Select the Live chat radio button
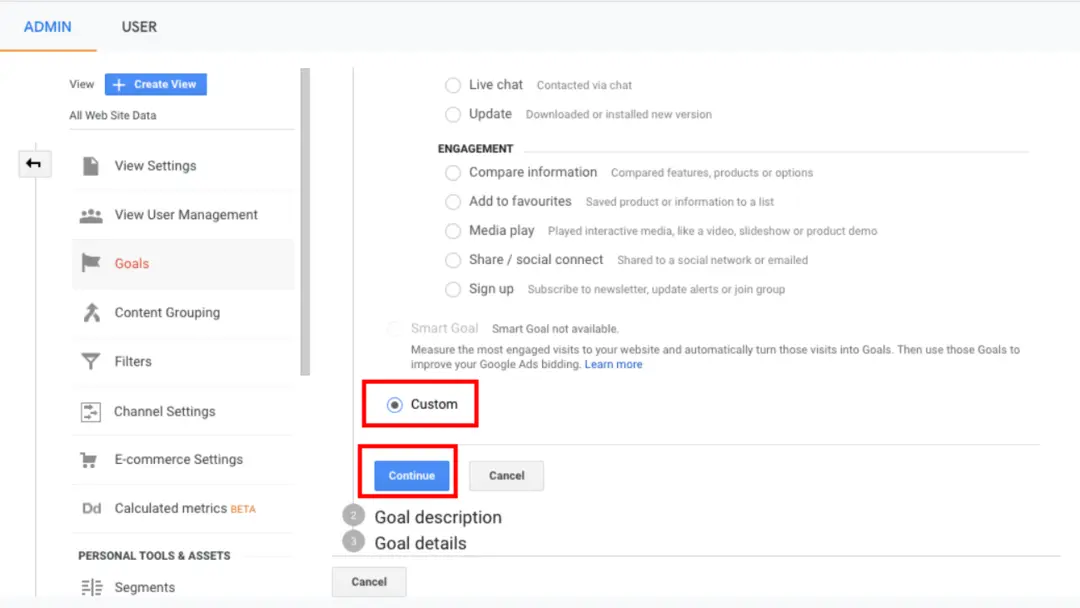The image size is (1080, 608). click(453, 85)
